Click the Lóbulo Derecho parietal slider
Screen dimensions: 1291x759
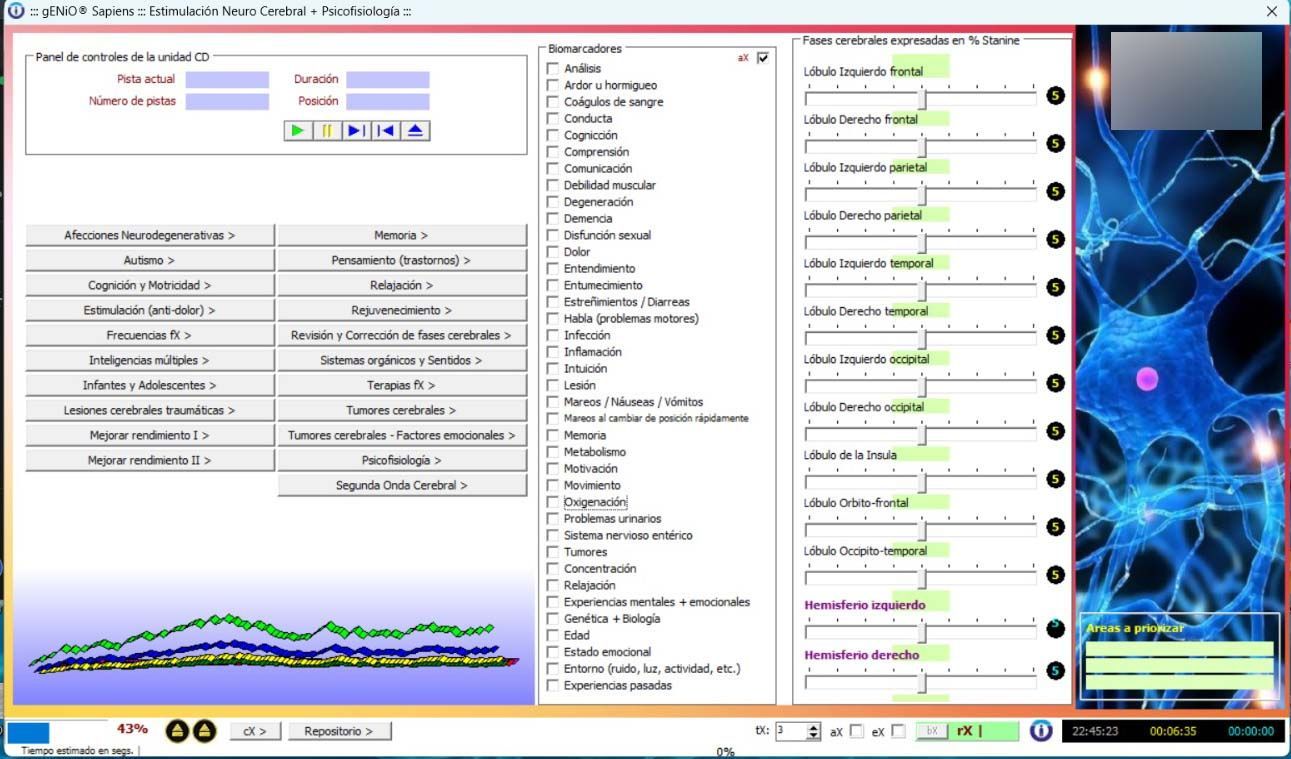point(922,242)
